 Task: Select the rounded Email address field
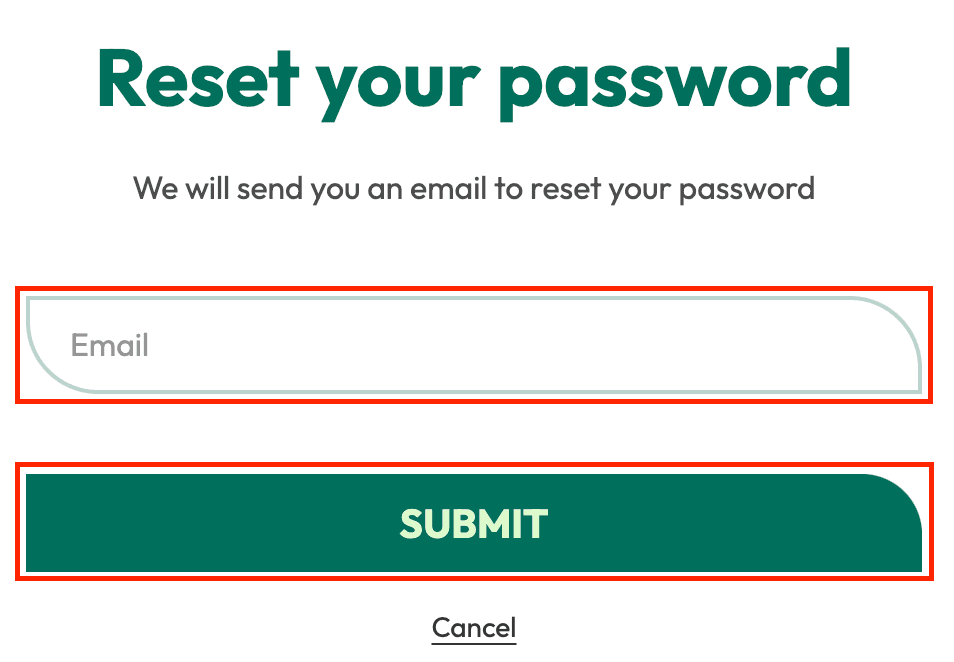474,345
